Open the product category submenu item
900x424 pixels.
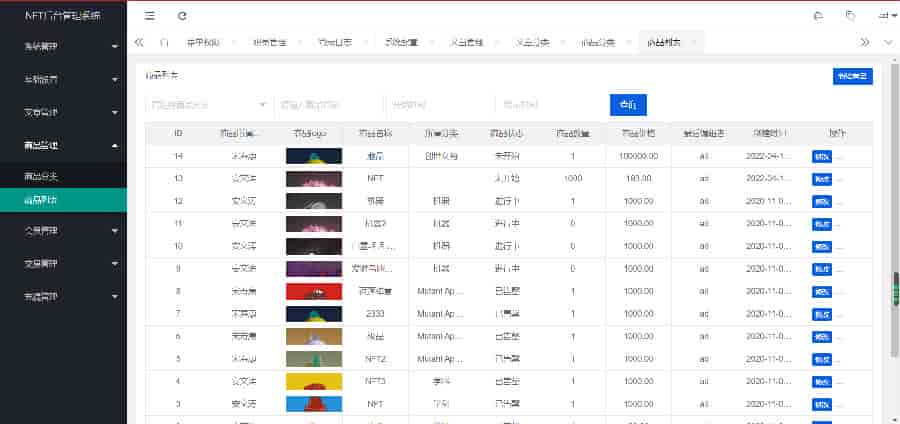tap(42, 176)
